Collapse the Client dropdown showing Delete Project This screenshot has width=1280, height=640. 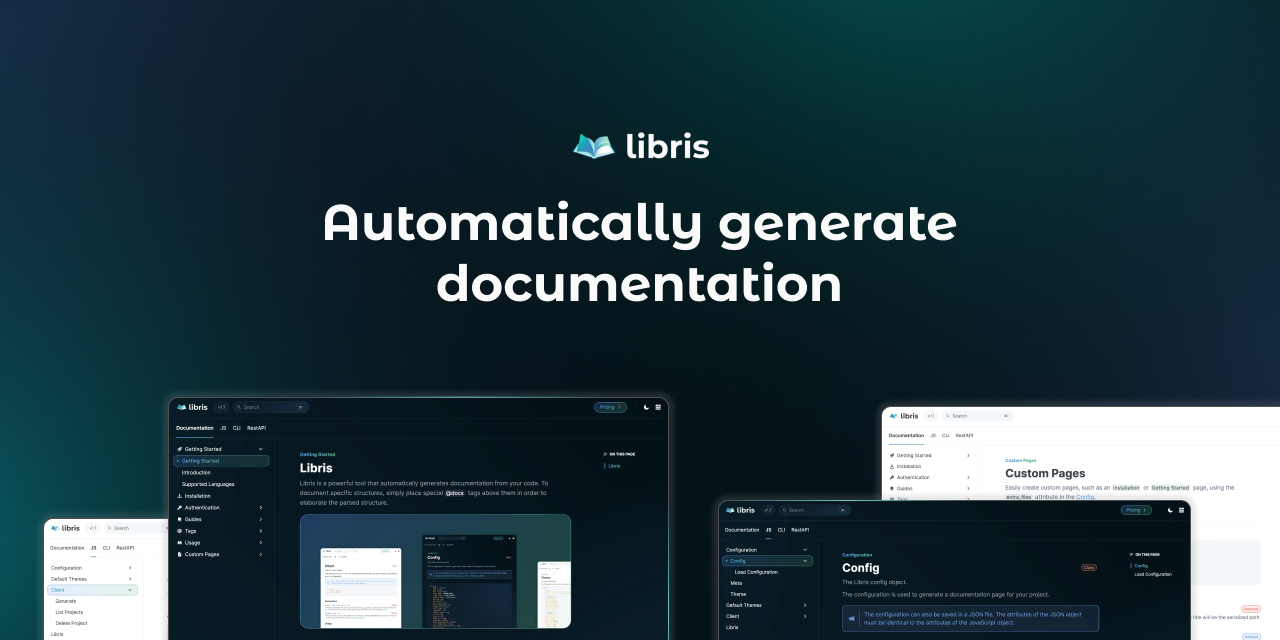click(131, 590)
